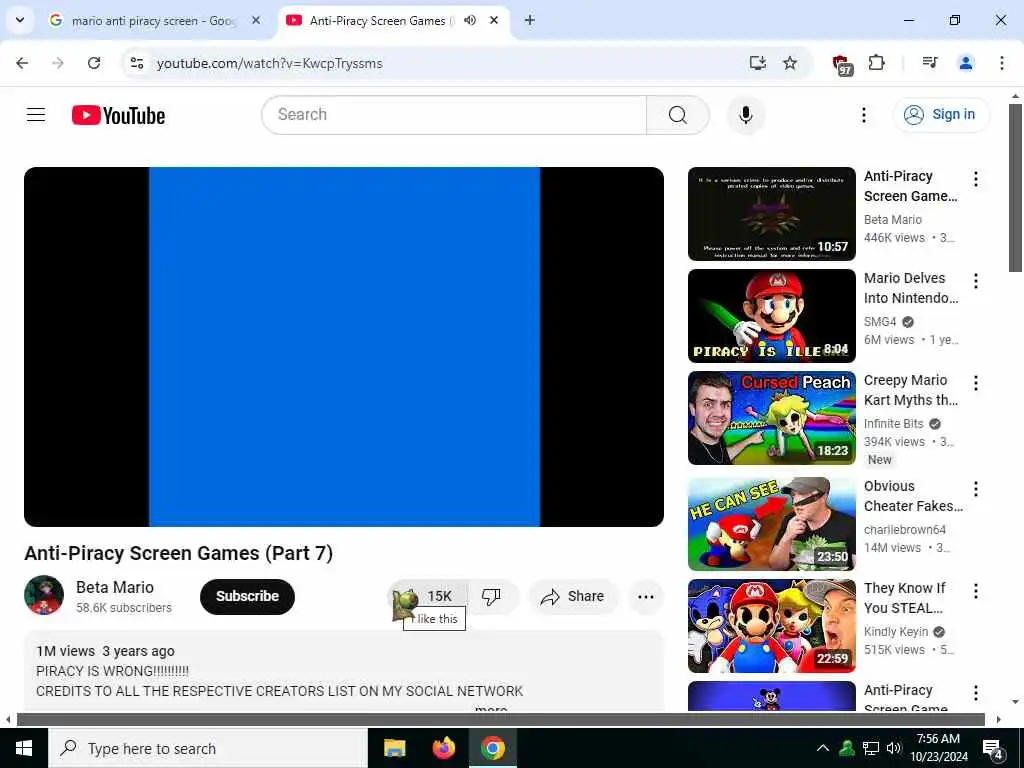Open media controls icon in Chrome toolbar
The width and height of the screenshot is (1024, 768).
pos(930,63)
